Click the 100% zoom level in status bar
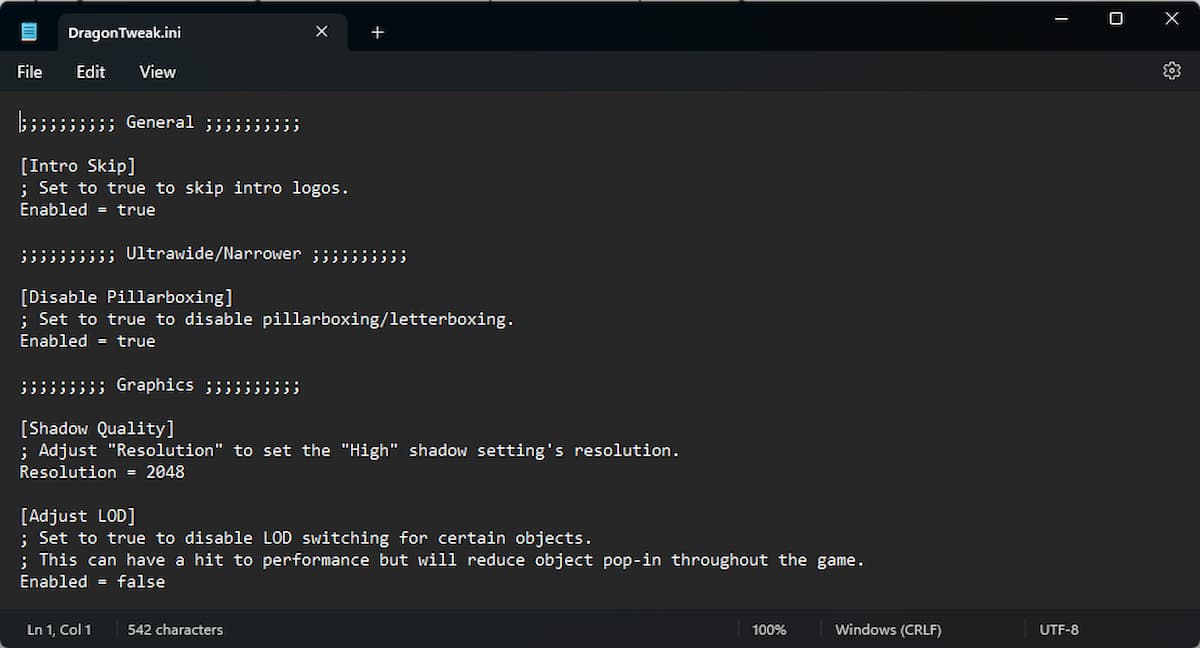1200x648 pixels. click(769, 630)
